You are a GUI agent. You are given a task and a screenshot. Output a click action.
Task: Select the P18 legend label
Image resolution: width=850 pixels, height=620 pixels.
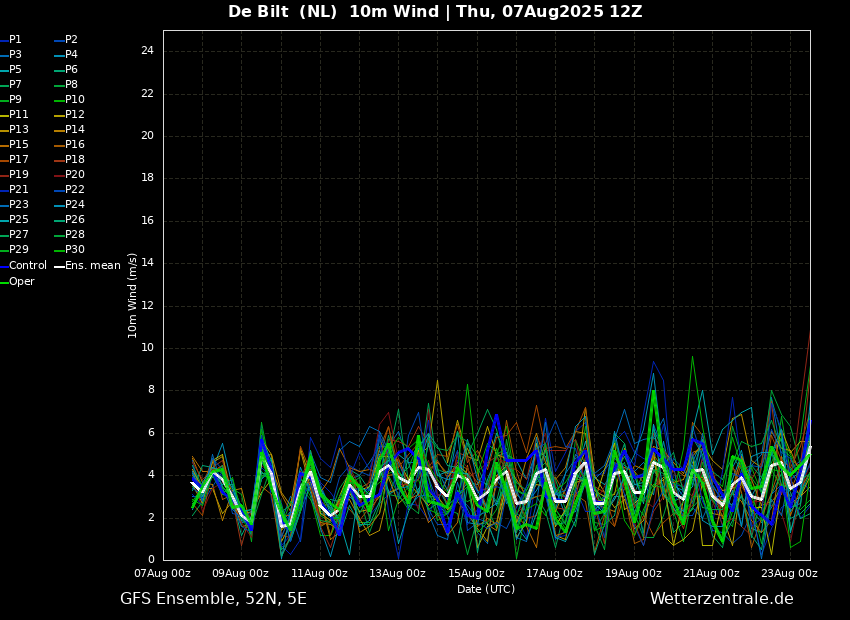(69, 159)
